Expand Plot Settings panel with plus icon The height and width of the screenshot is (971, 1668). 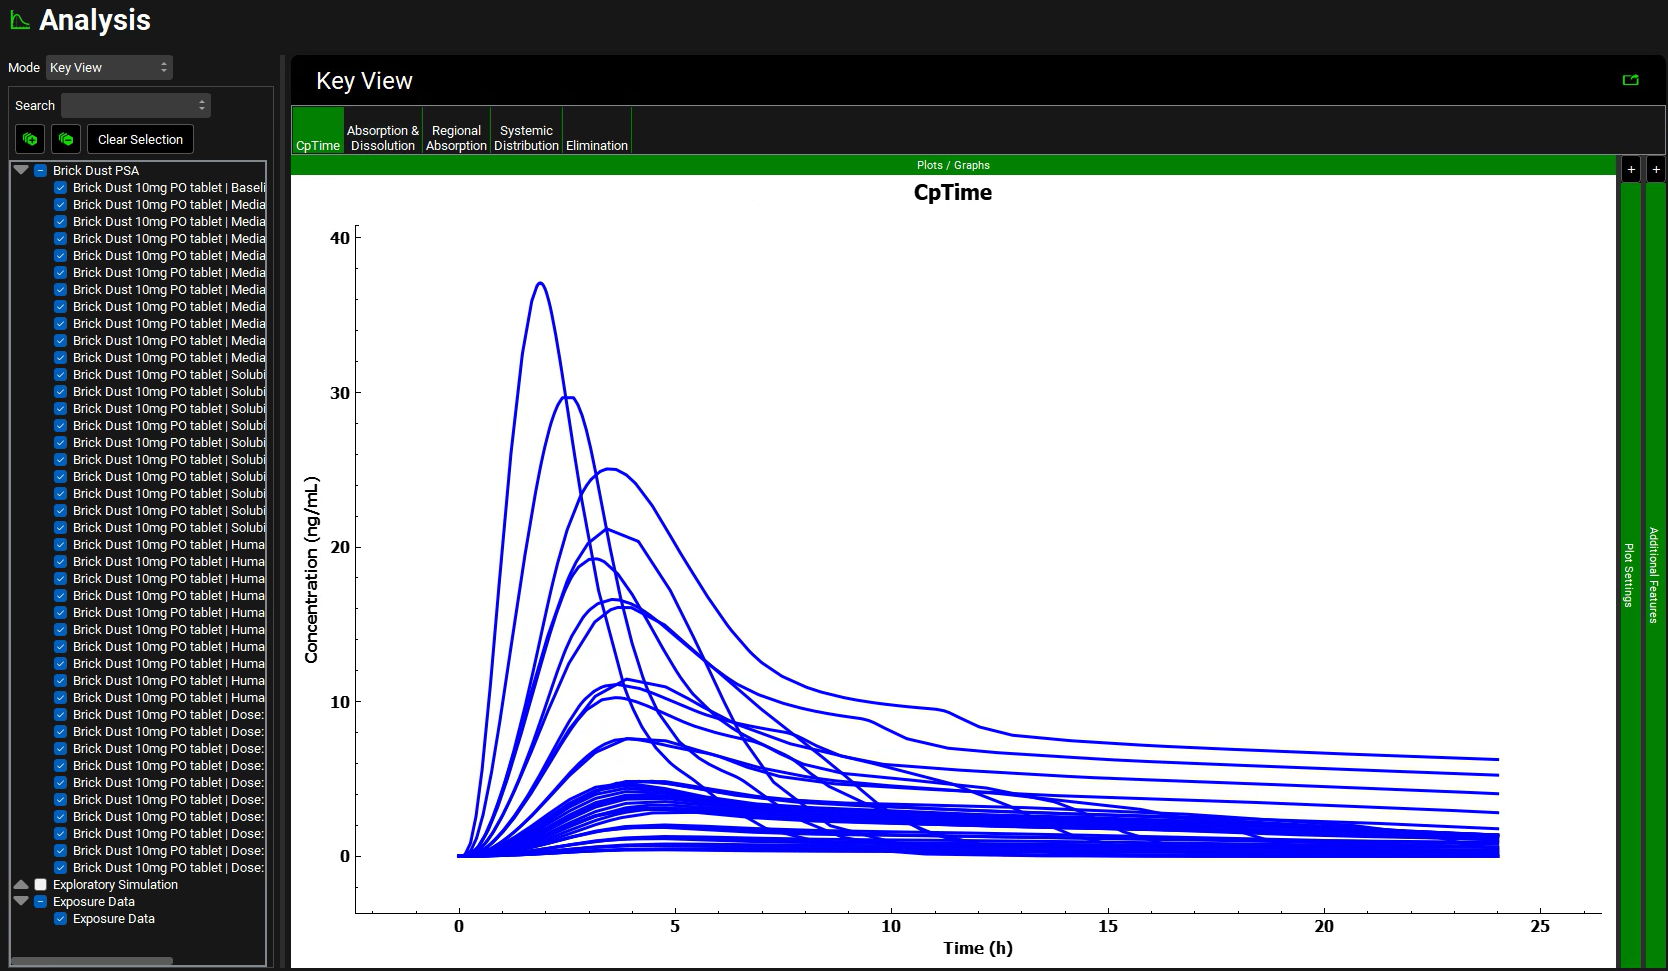(1631, 169)
